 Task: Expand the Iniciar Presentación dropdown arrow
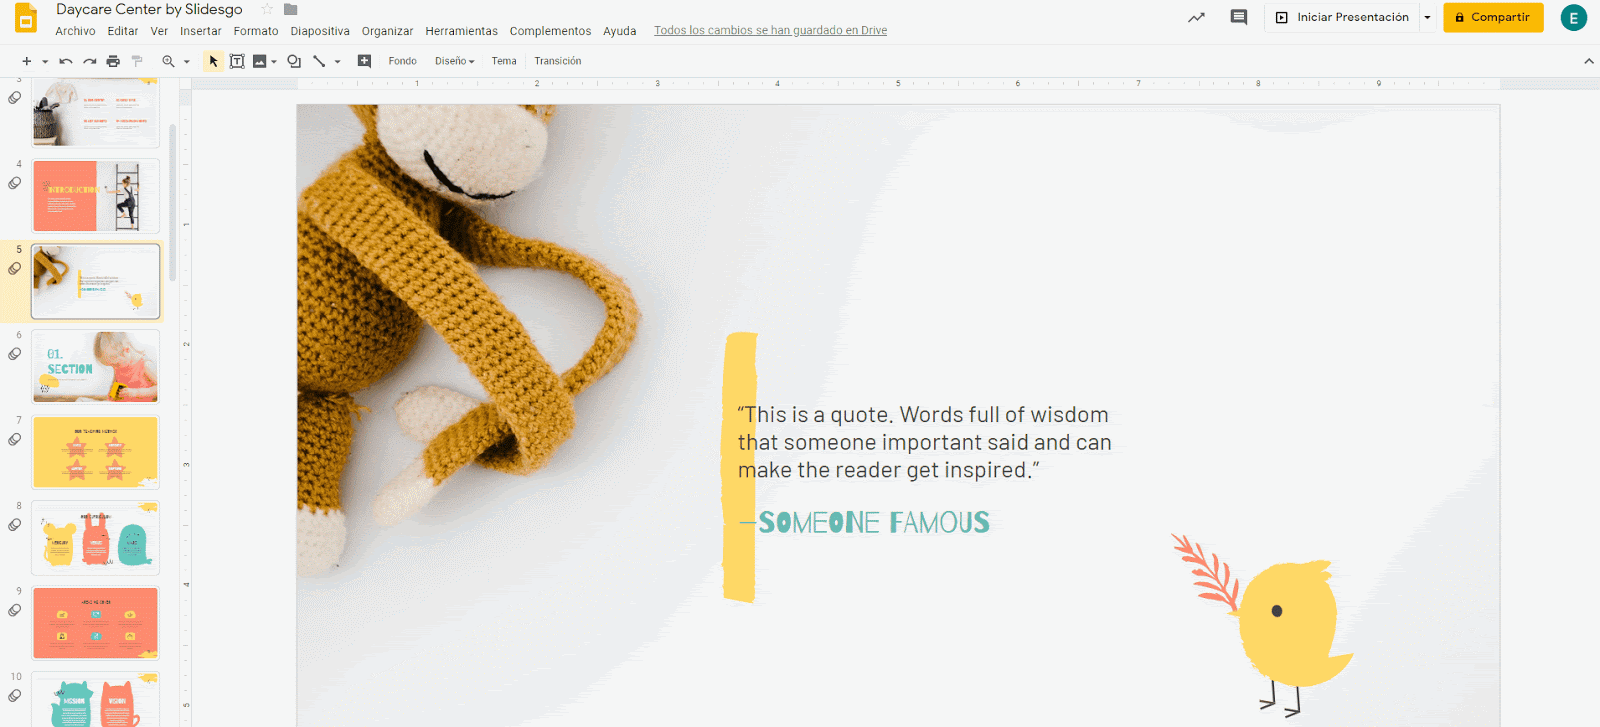click(x=1427, y=17)
